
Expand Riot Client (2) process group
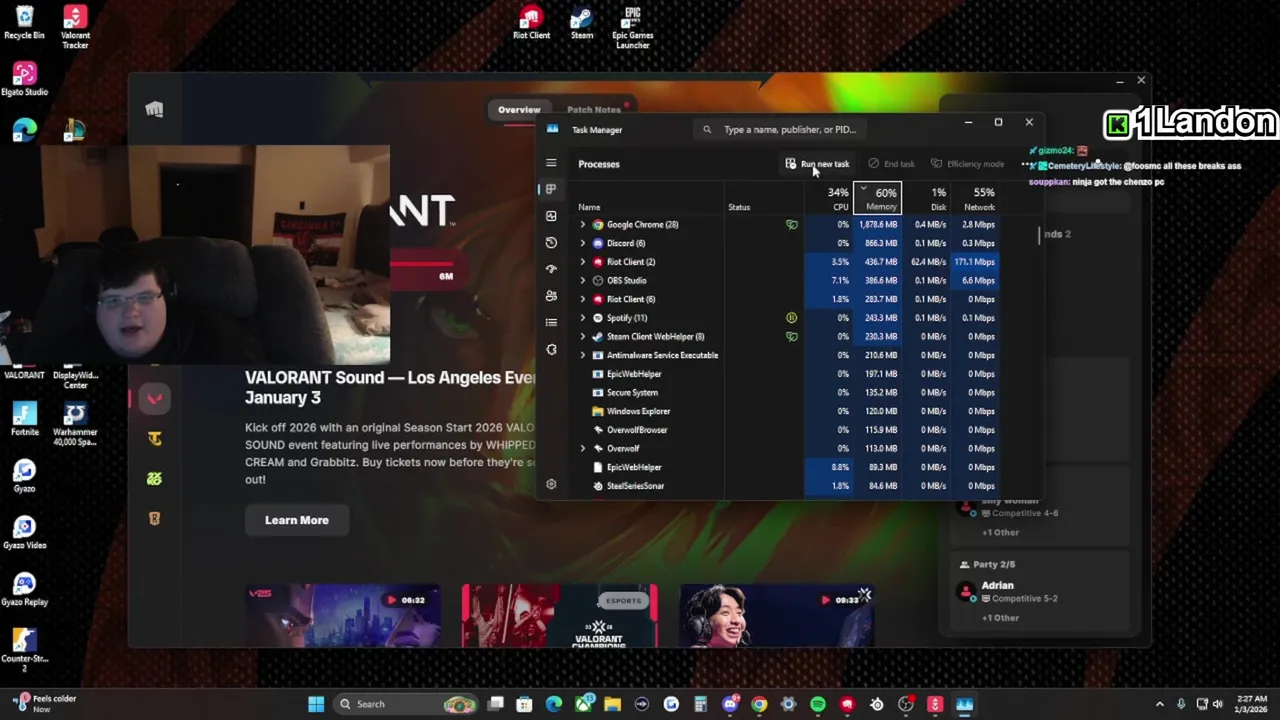pos(583,262)
